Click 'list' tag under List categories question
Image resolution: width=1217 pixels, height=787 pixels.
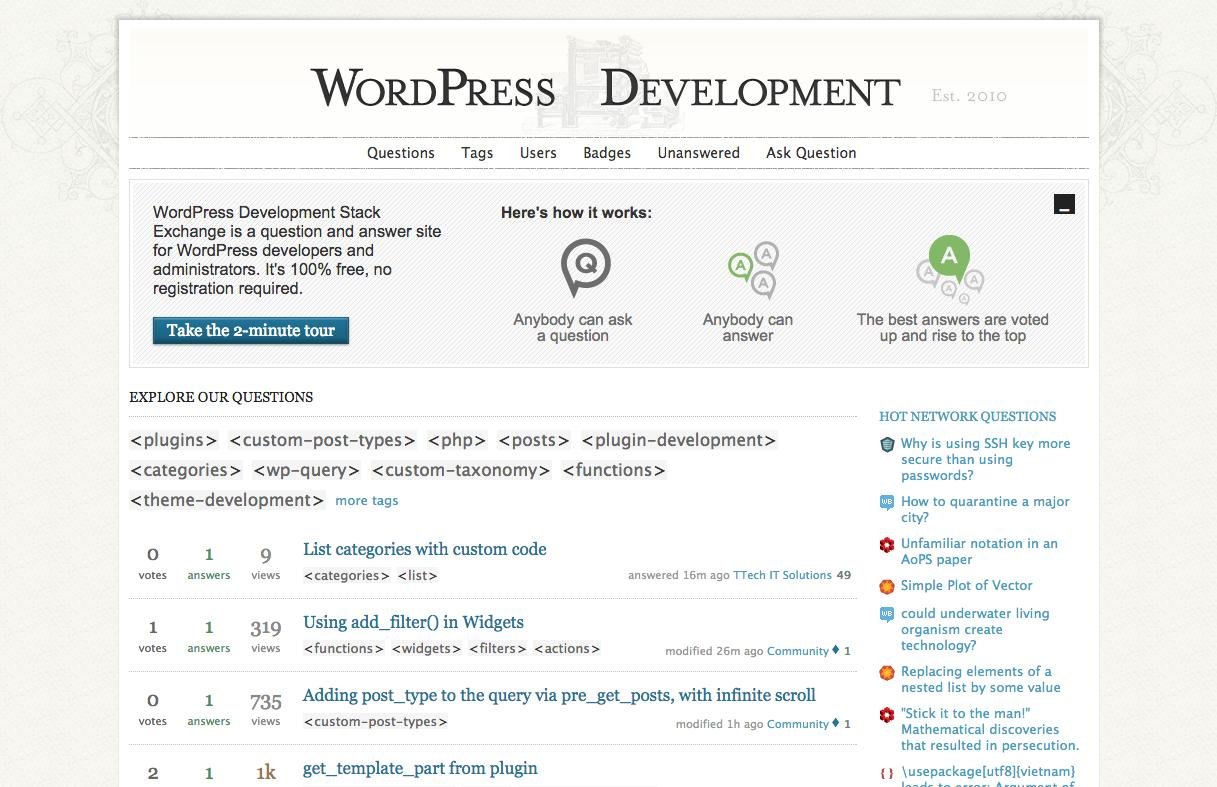(418, 576)
